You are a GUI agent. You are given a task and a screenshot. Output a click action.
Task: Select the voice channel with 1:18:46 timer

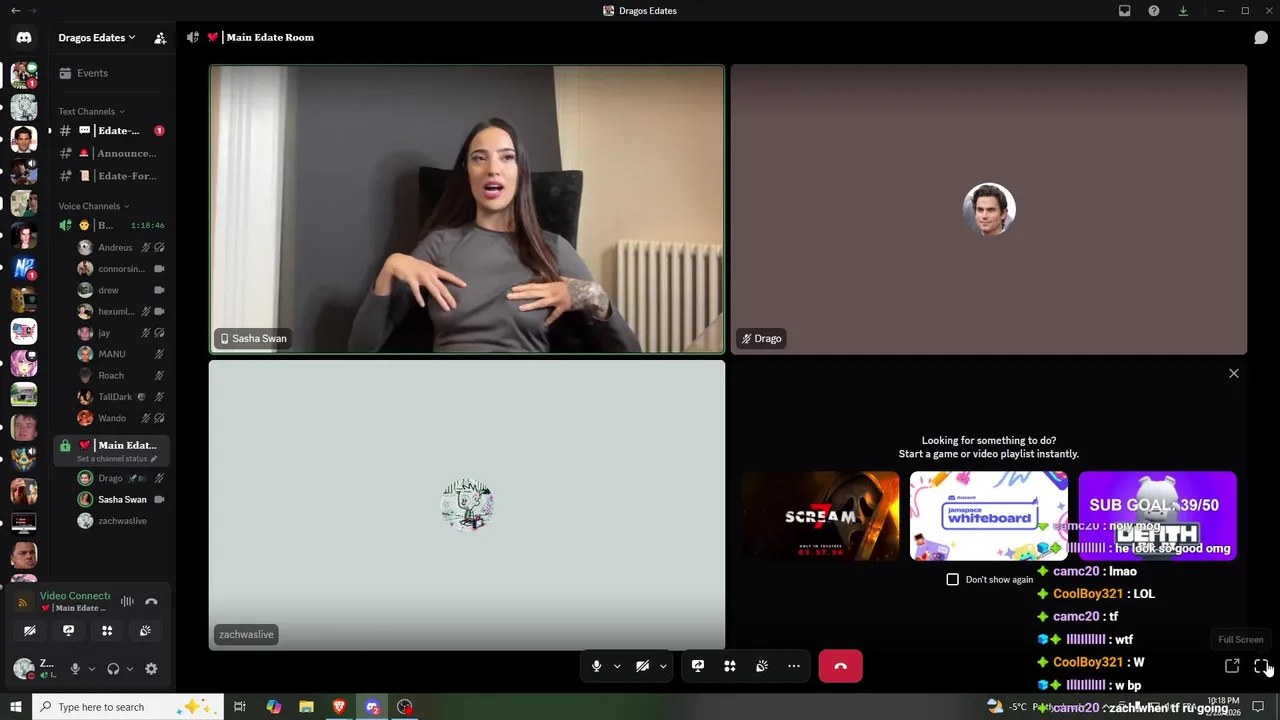point(110,225)
